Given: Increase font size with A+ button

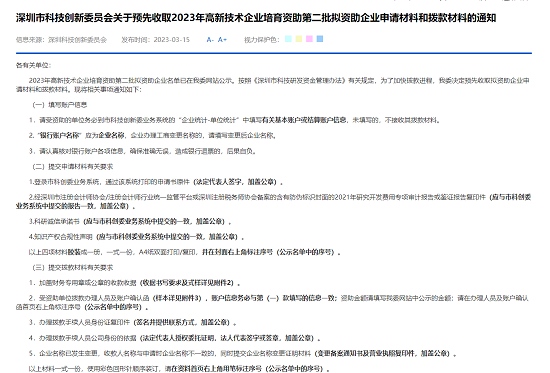Looking at the screenshot, I should (x=222, y=40).
